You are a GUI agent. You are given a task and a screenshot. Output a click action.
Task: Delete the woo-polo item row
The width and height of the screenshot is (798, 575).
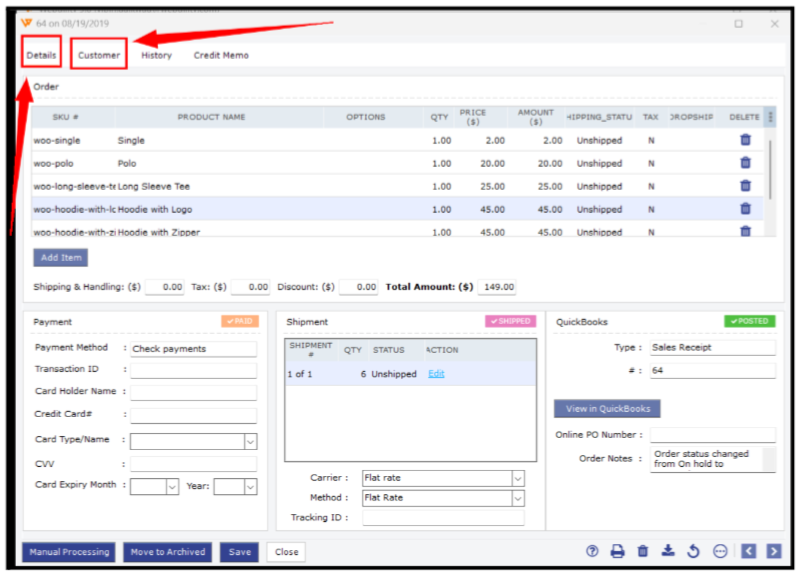pos(745,163)
